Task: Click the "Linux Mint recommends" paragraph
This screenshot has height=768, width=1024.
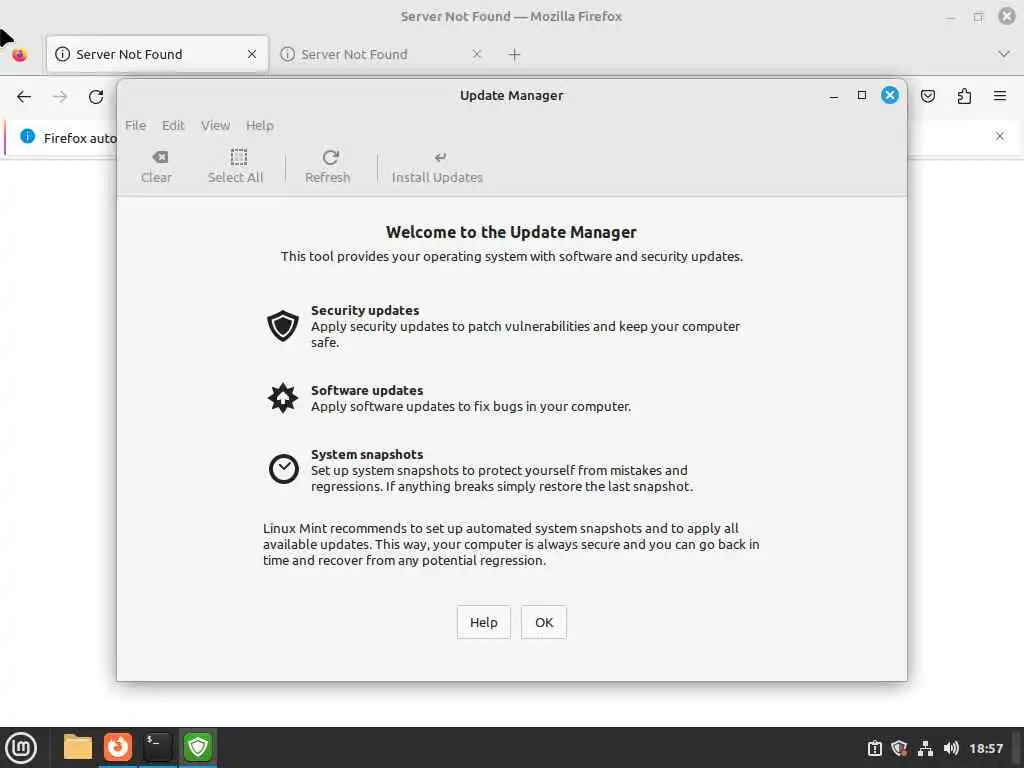Action: click(x=511, y=544)
